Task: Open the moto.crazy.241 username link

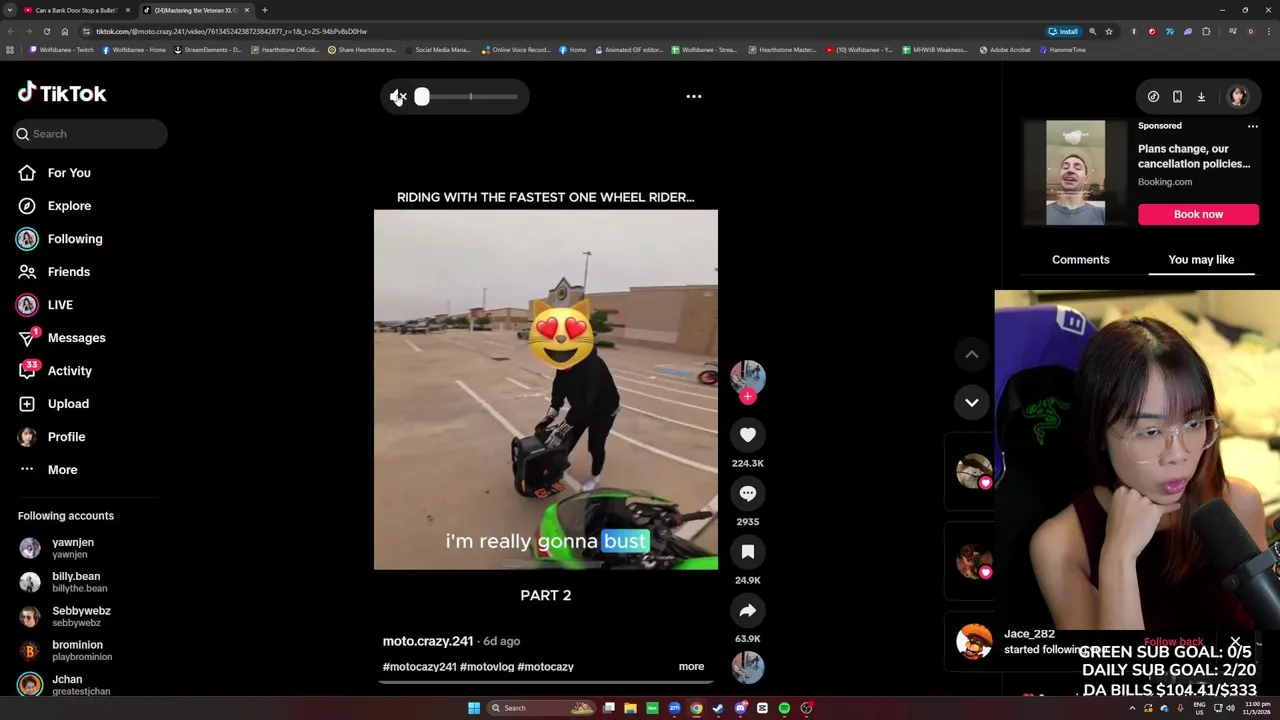Action: tap(428, 641)
